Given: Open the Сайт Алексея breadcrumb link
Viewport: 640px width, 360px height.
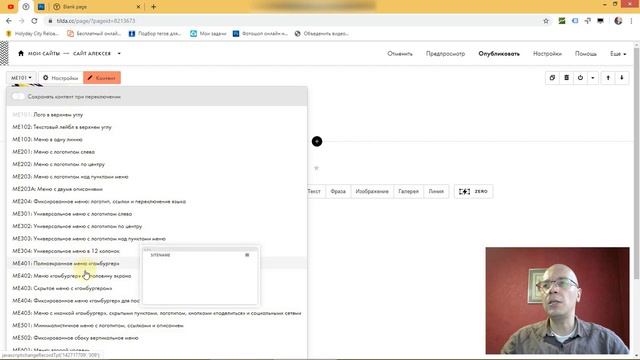Looking at the screenshot, I should point(92,53).
